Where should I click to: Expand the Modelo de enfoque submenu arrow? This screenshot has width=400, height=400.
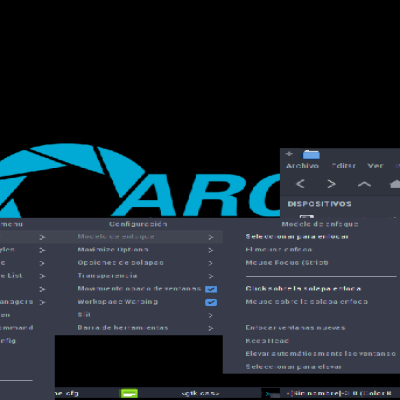coord(211,237)
